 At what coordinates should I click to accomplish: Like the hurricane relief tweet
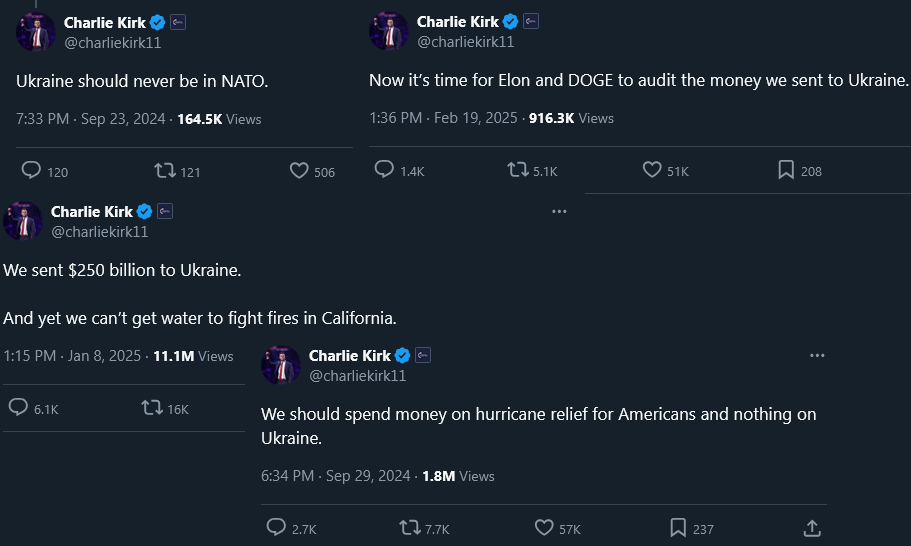[544, 528]
